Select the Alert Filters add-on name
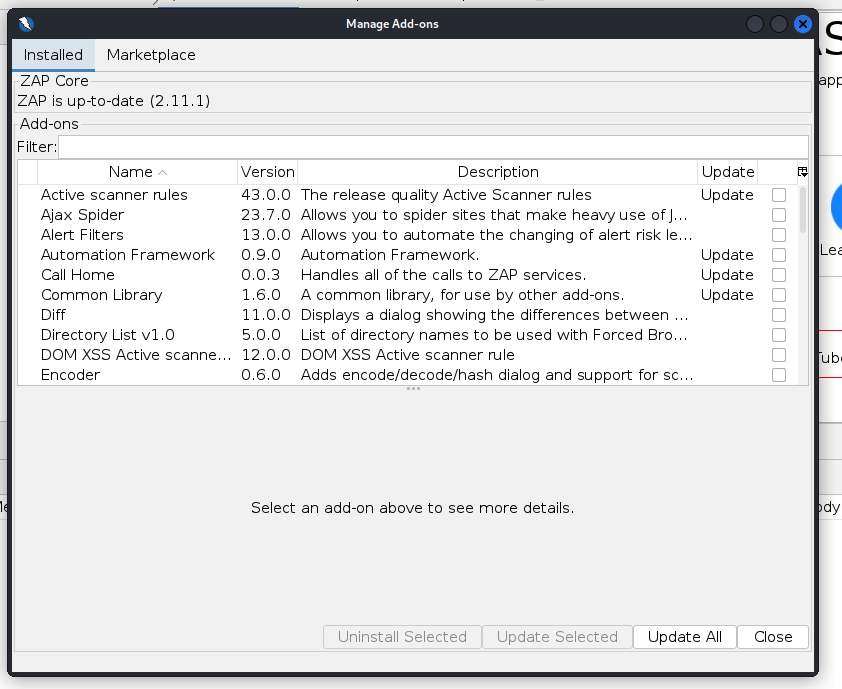The height and width of the screenshot is (689, 842). (x=82, y=235)
